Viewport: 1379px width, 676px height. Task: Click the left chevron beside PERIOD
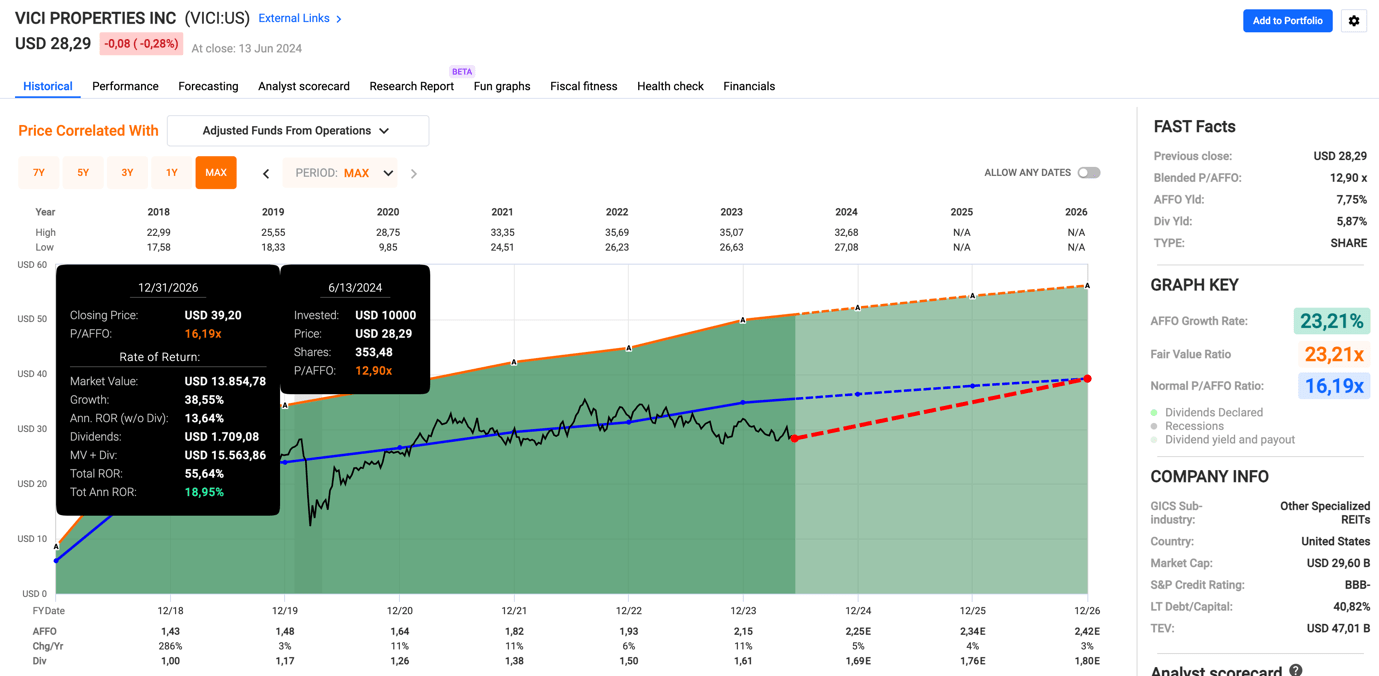[x=266, y=172]
